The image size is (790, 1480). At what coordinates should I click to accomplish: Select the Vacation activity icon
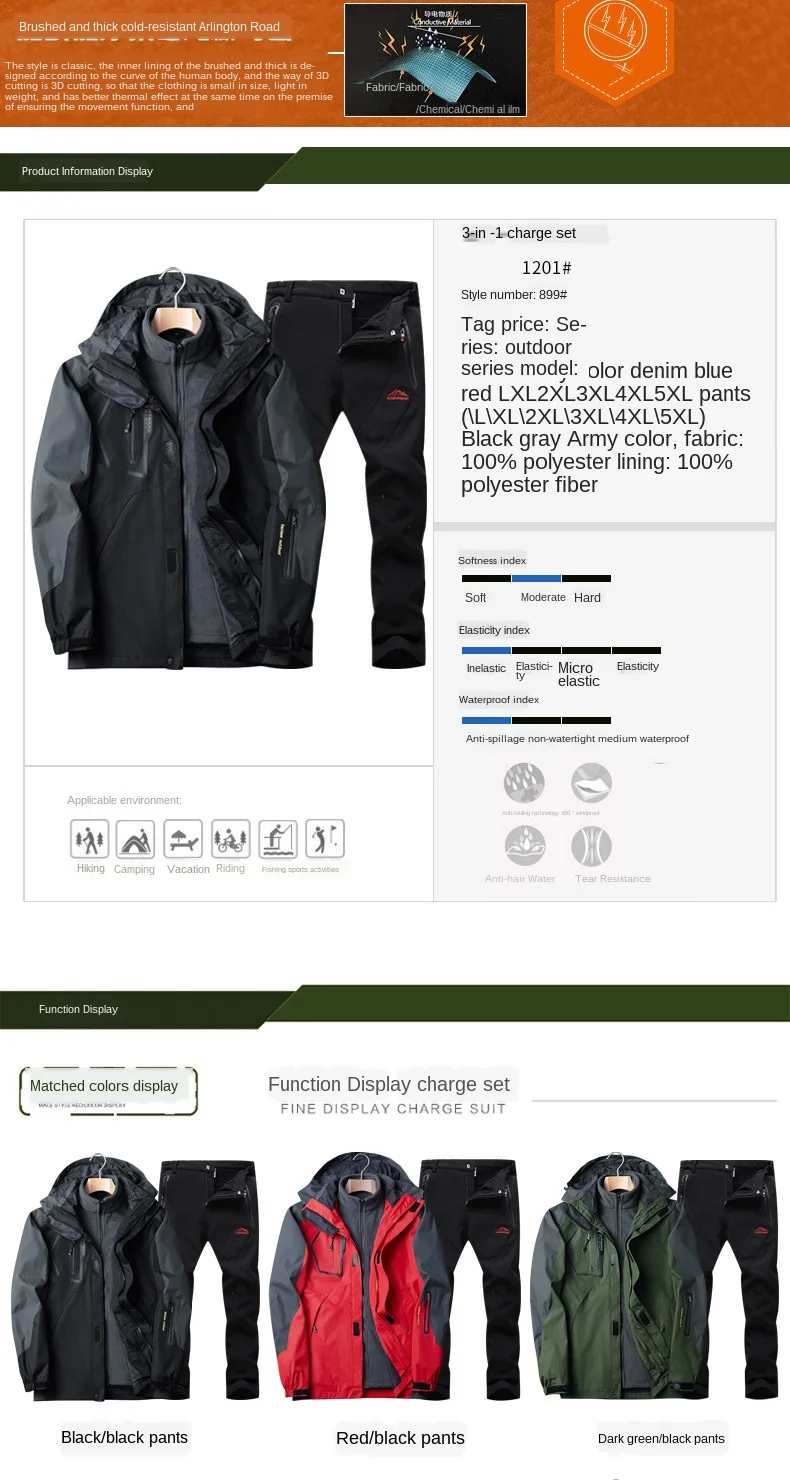point(183,839)
